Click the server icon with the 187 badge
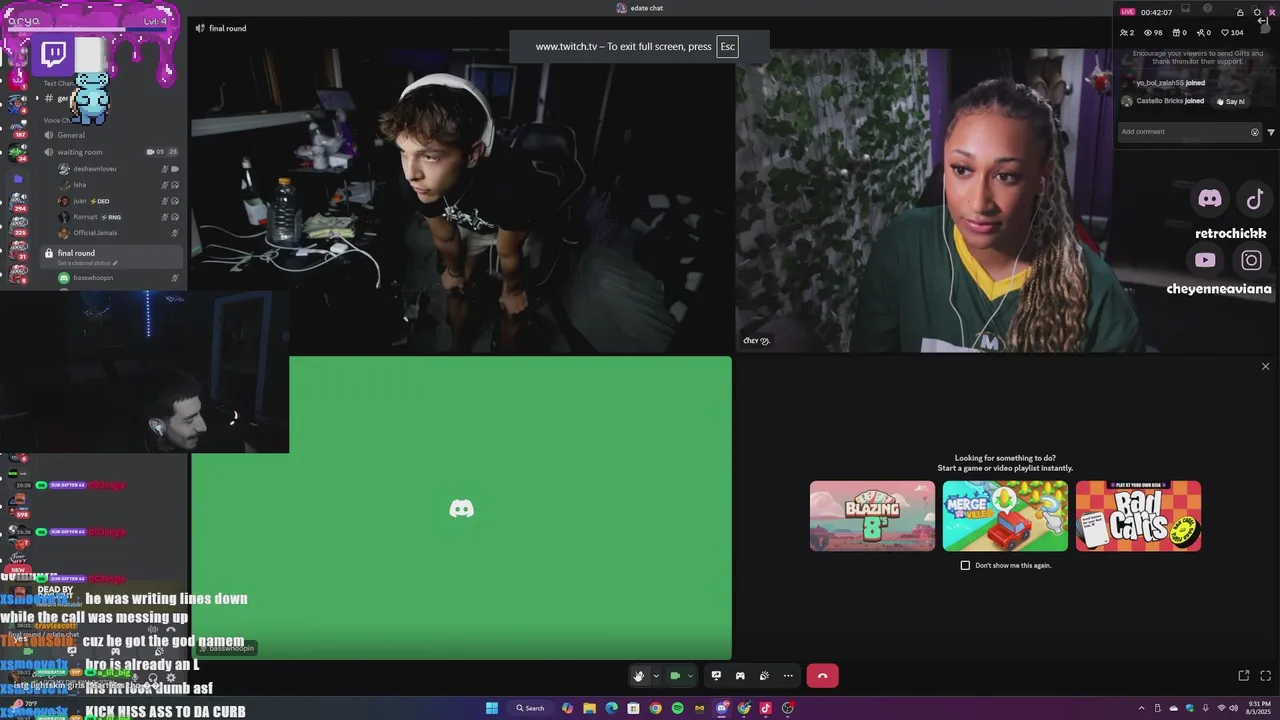This screenshot has height=720, width=1280. (17, 127)
